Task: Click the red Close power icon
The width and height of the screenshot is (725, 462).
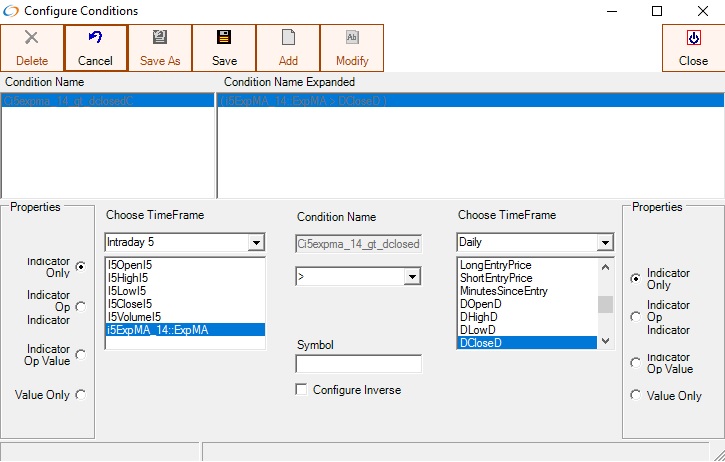Action: tap(693, 38)
